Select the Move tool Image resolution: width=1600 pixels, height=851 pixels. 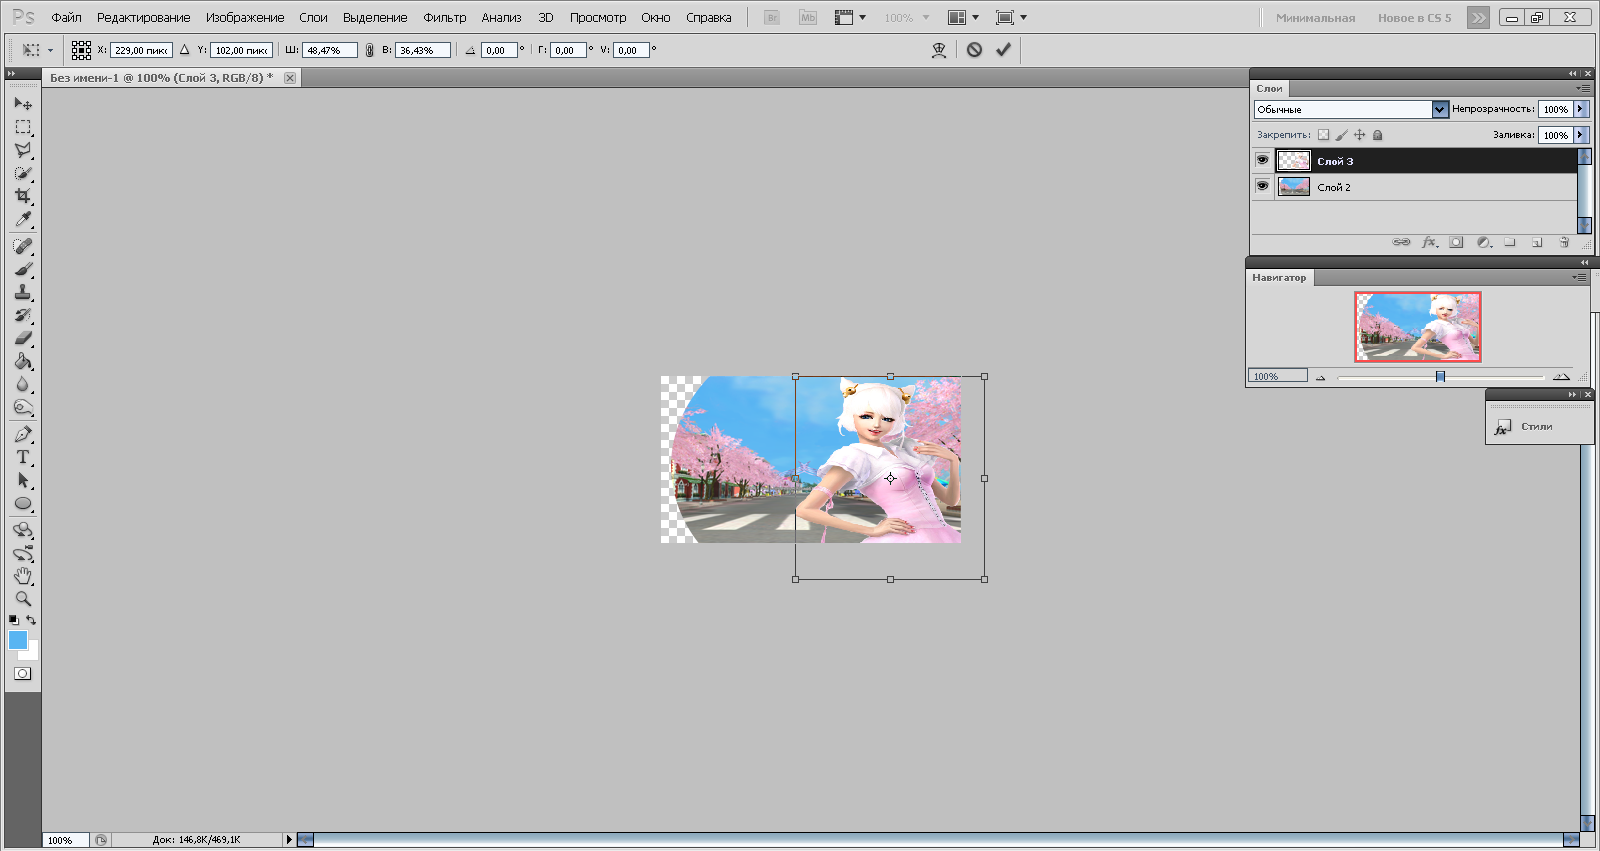[23, 104]
